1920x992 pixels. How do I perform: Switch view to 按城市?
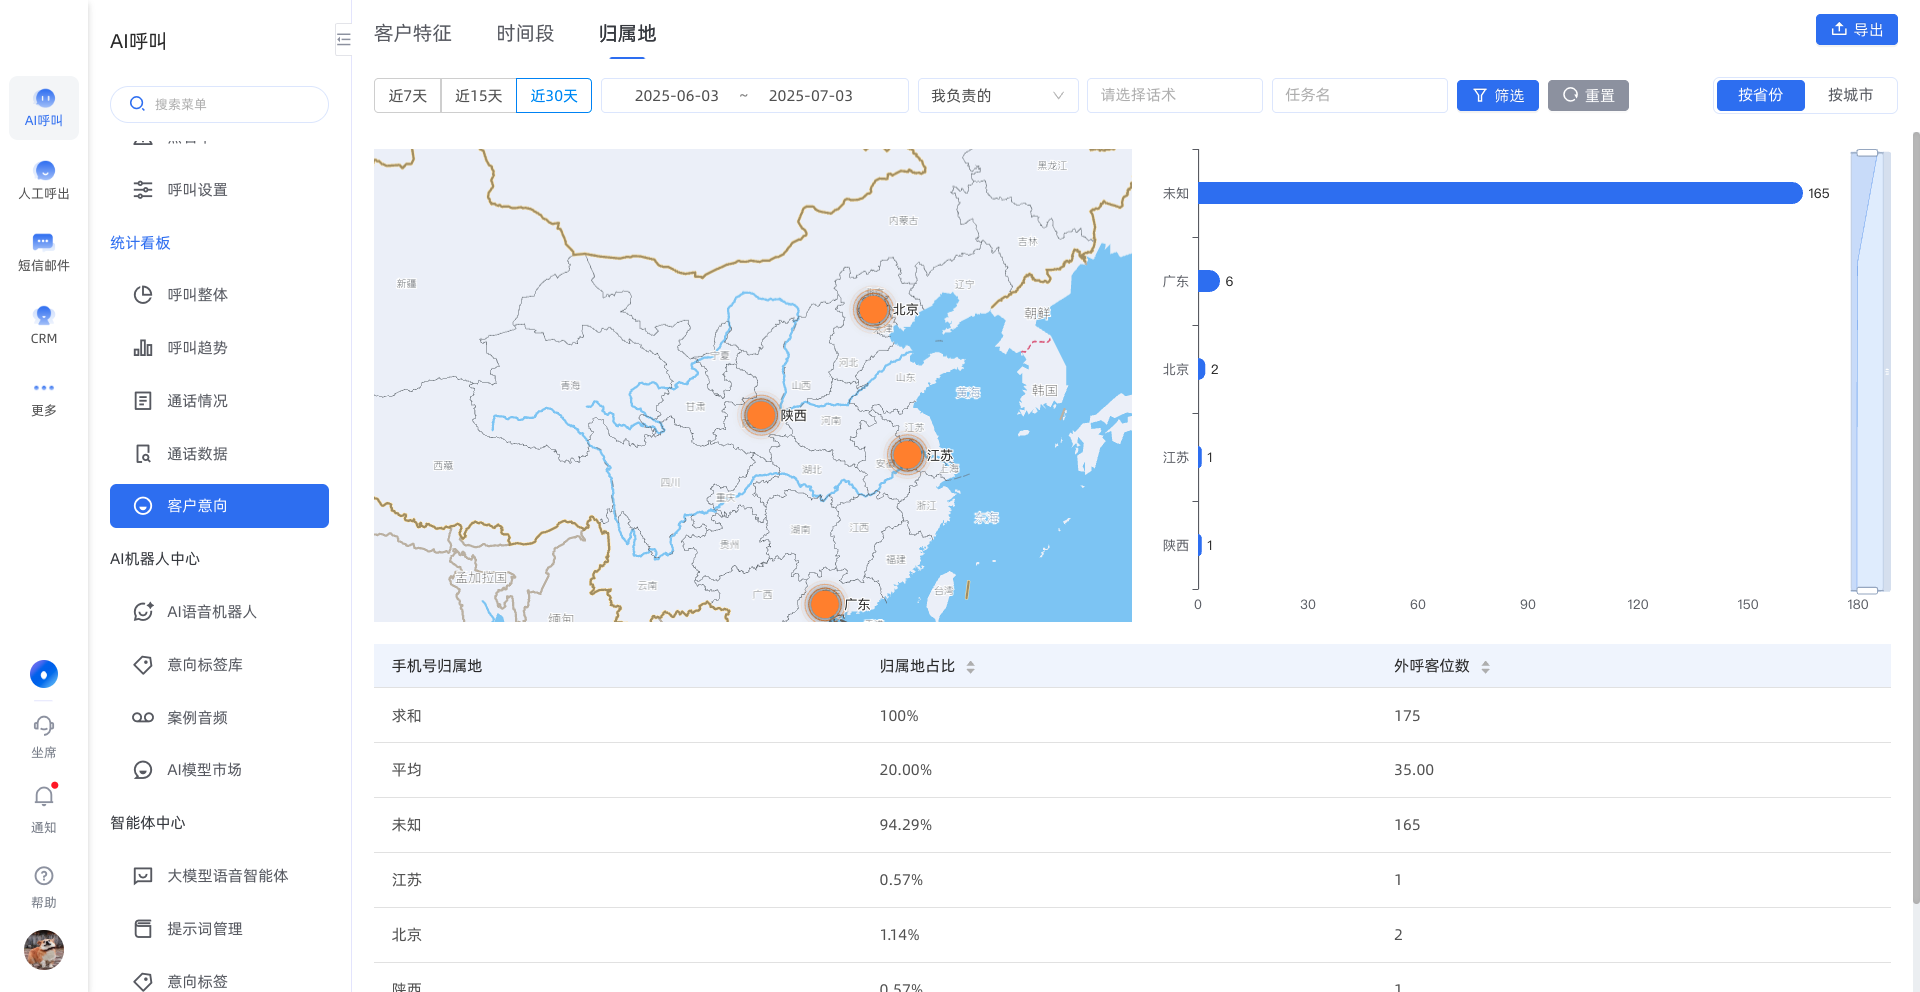click(x=1850, y=95)
